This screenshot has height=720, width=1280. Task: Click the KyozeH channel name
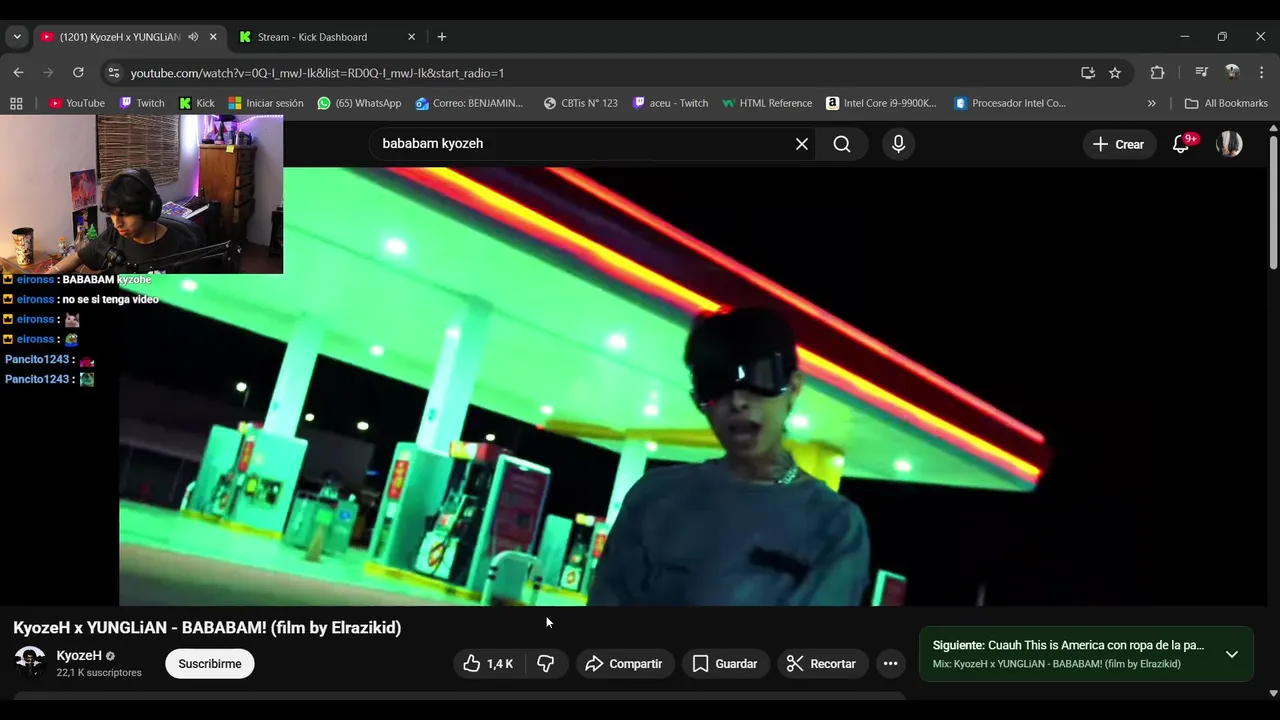click(x=79, y=656)
